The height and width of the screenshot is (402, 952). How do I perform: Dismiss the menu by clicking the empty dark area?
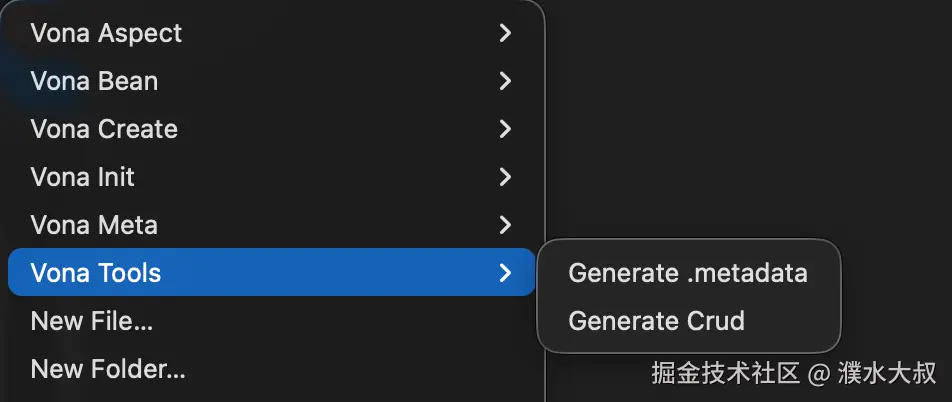(x=750, y=120)
